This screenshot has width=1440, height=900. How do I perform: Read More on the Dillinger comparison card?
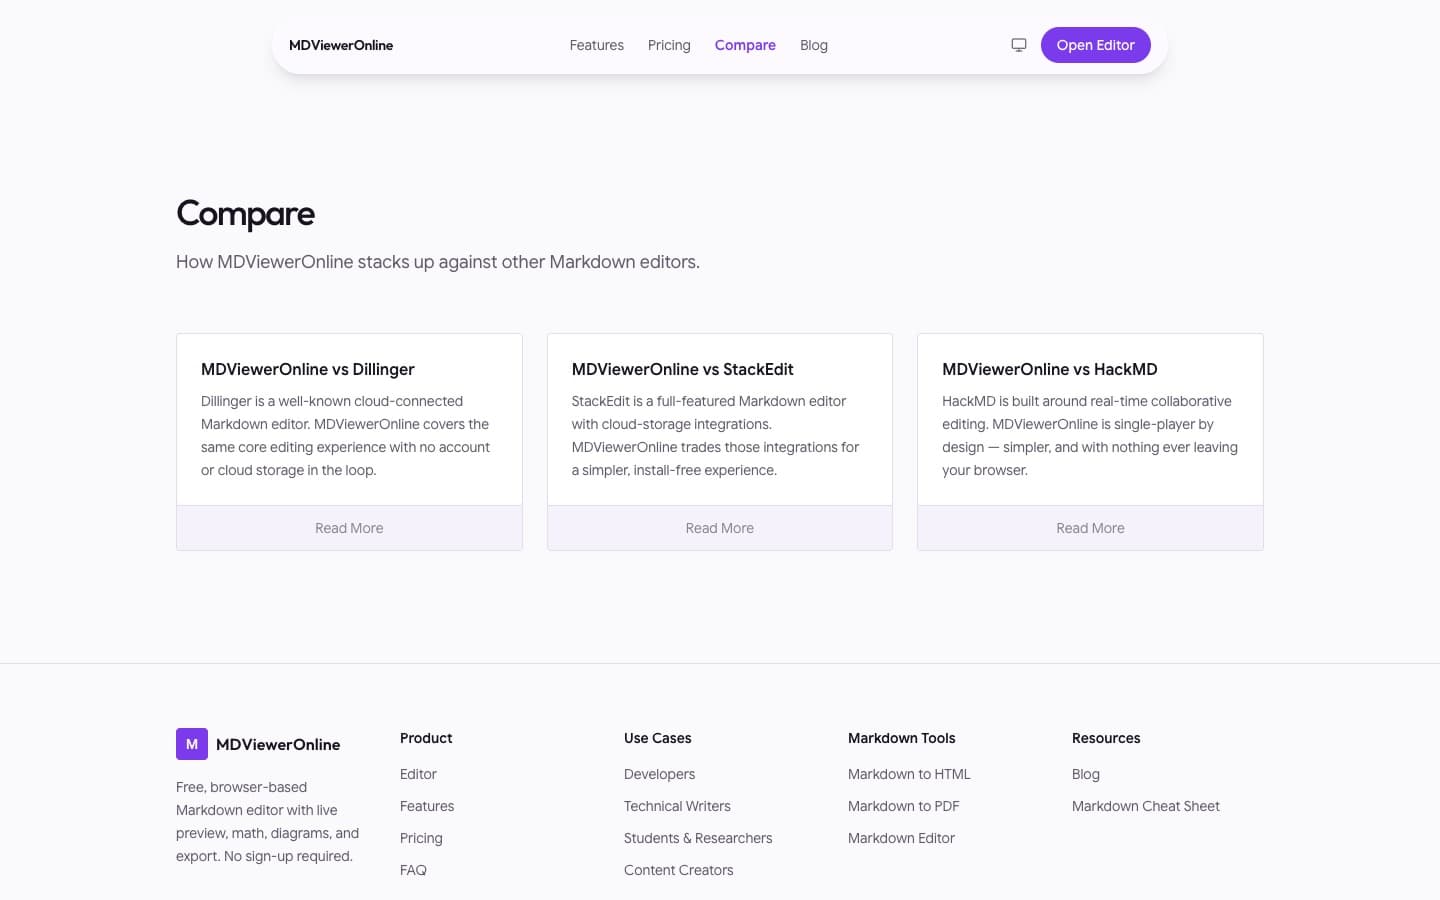(x=349, y=528)
